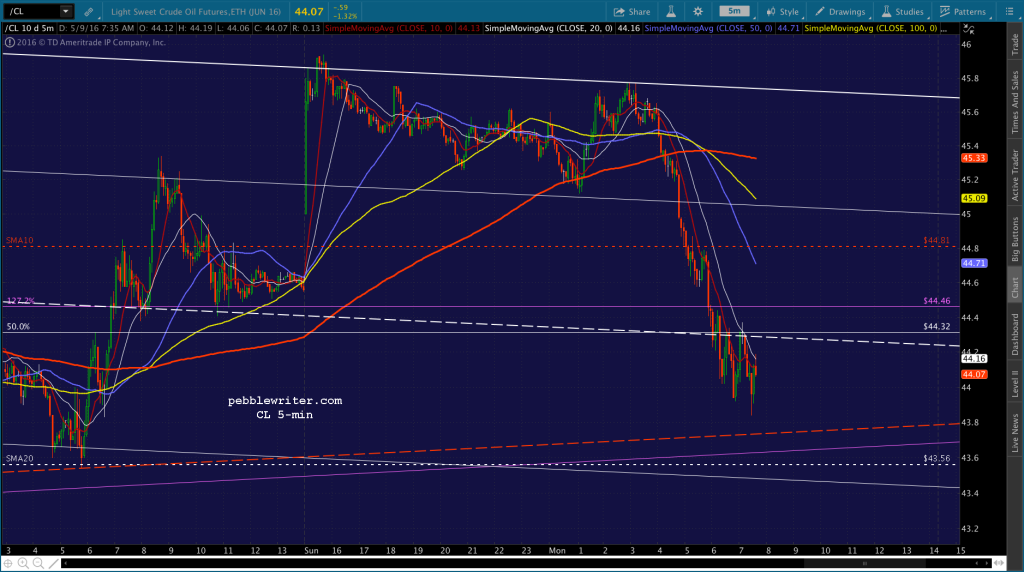This screenshot has width=1024, height=572.
Task: Open the Active Trader sidebar tab
Action: pyautogui.click(x=1015, y=175)
